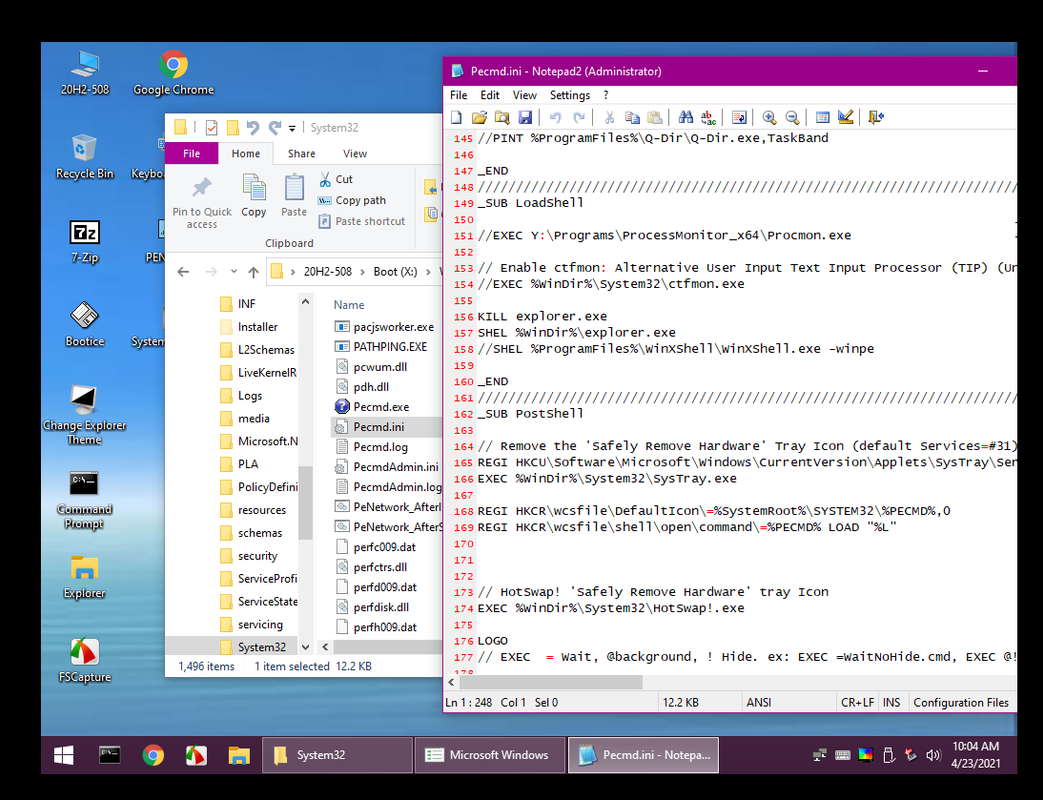
Task: Click Pin to Quick access in ribbon
Action: (x=202, y=202)
